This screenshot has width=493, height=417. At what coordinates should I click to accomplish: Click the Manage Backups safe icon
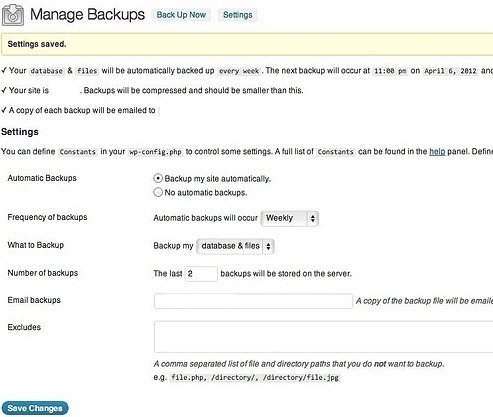click(x=13, y=15)
